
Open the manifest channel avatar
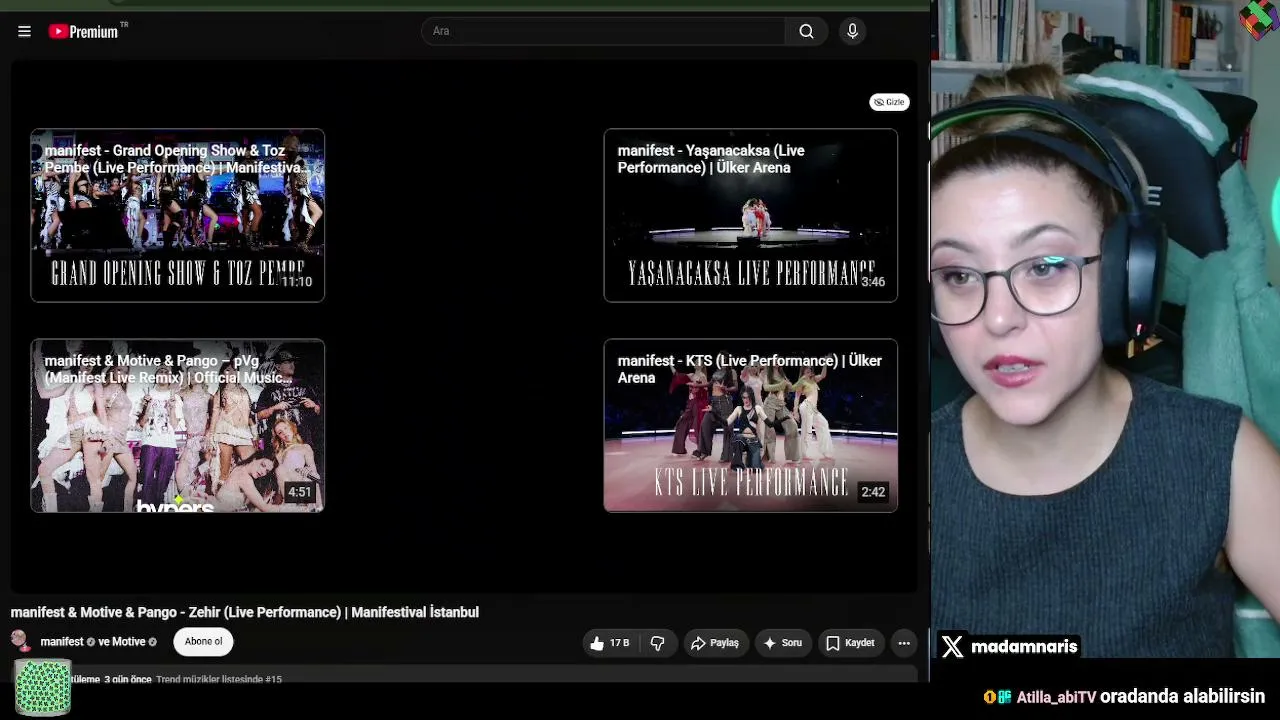[x=19, y=641]
